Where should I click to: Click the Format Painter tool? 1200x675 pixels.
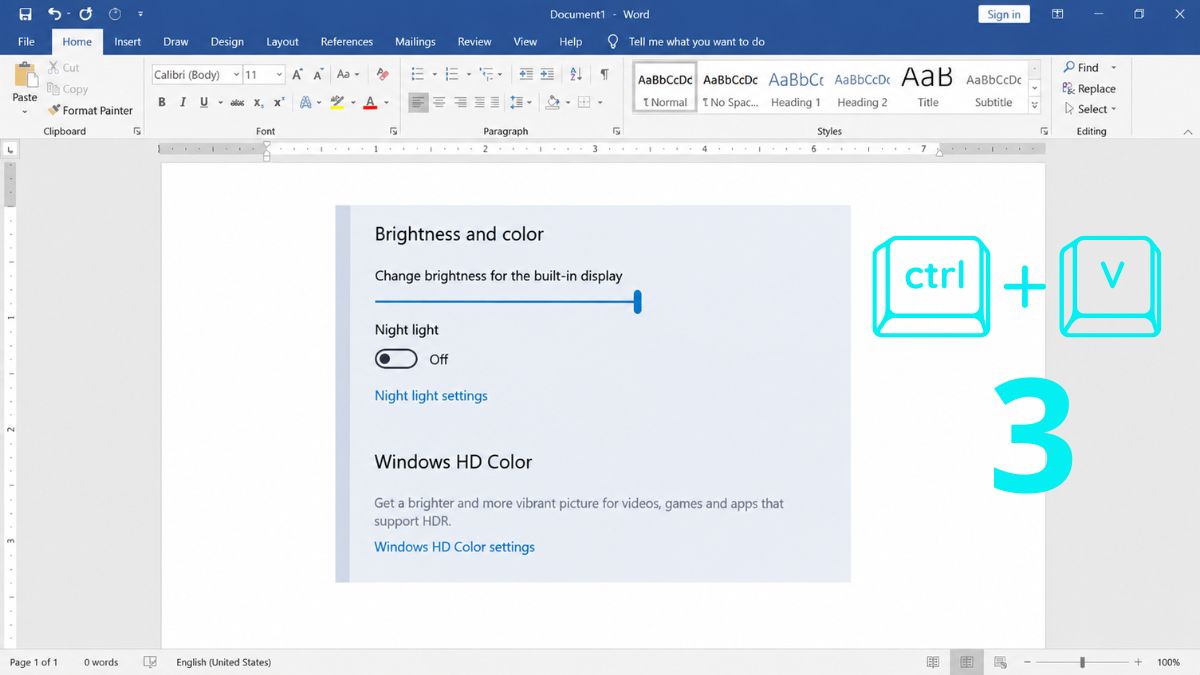coord(90,110)
